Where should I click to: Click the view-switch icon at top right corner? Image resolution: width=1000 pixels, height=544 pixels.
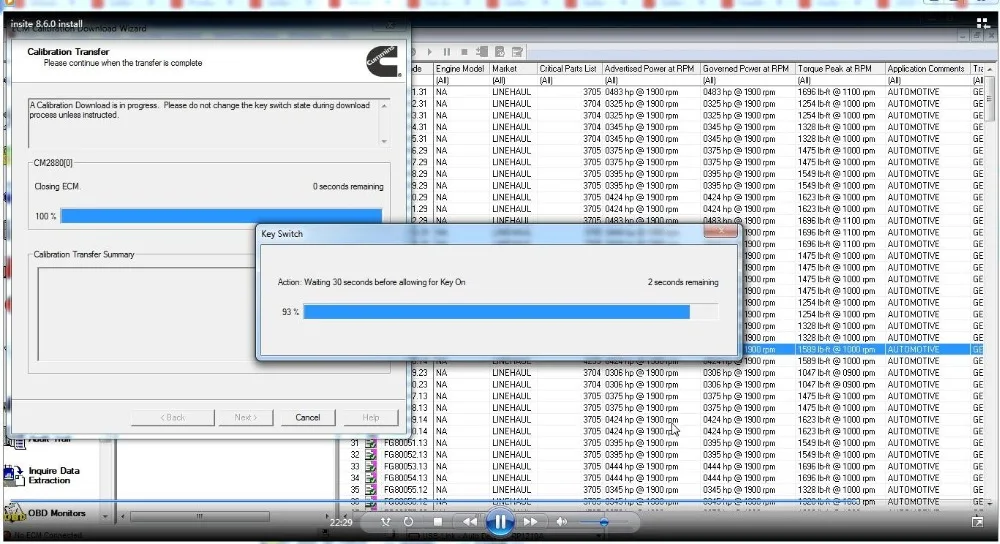coord(982,23)
